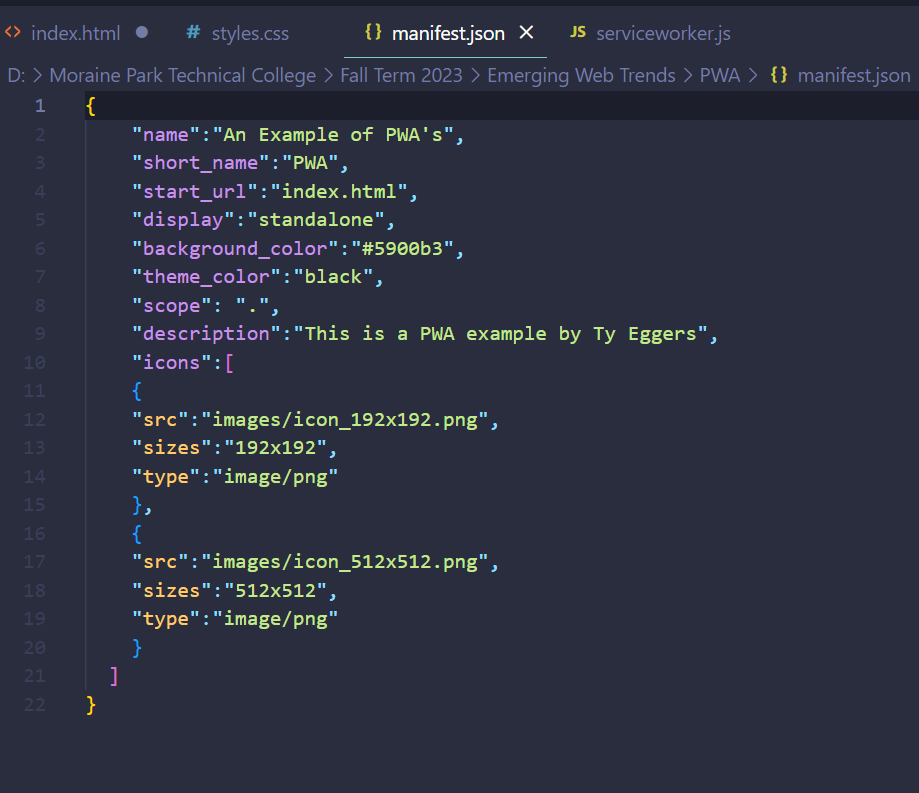Image resolution: width=919 pixels, height=793 pixels.
Task: Click the opening blue brace on line 16
Action: (x=137, y=533)
